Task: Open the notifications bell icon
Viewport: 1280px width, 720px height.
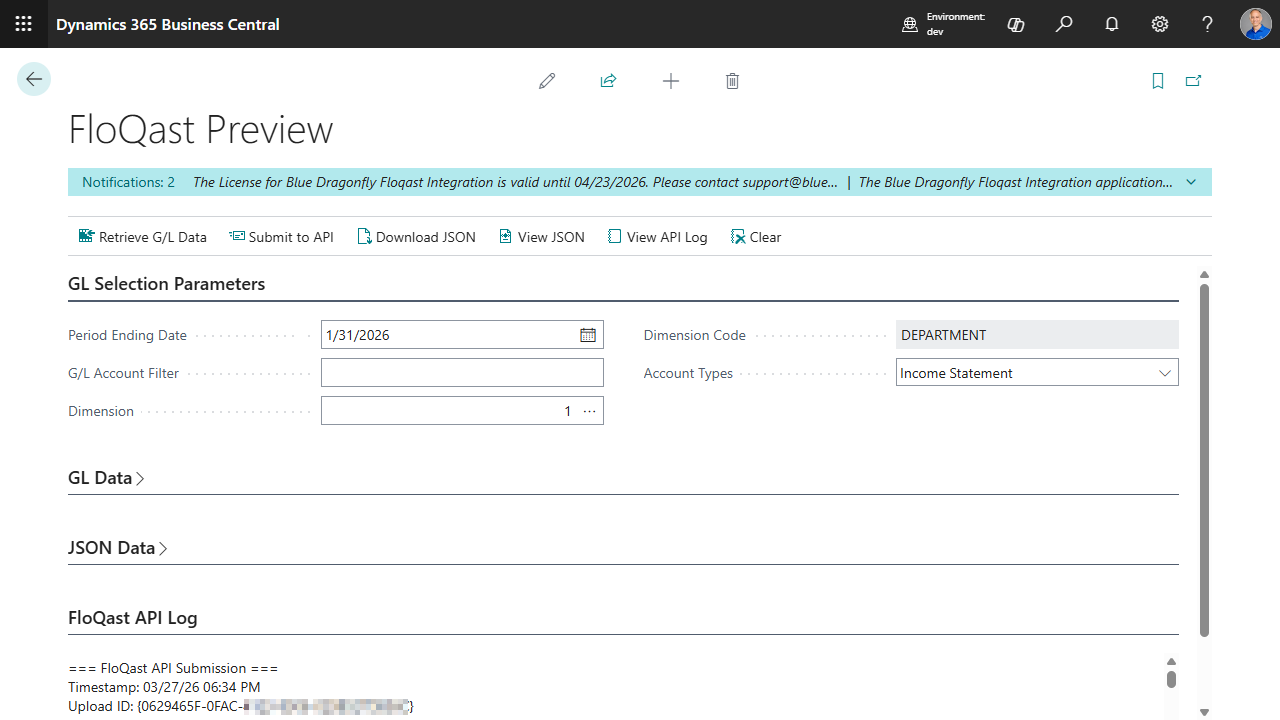Action: (1112, 24)
